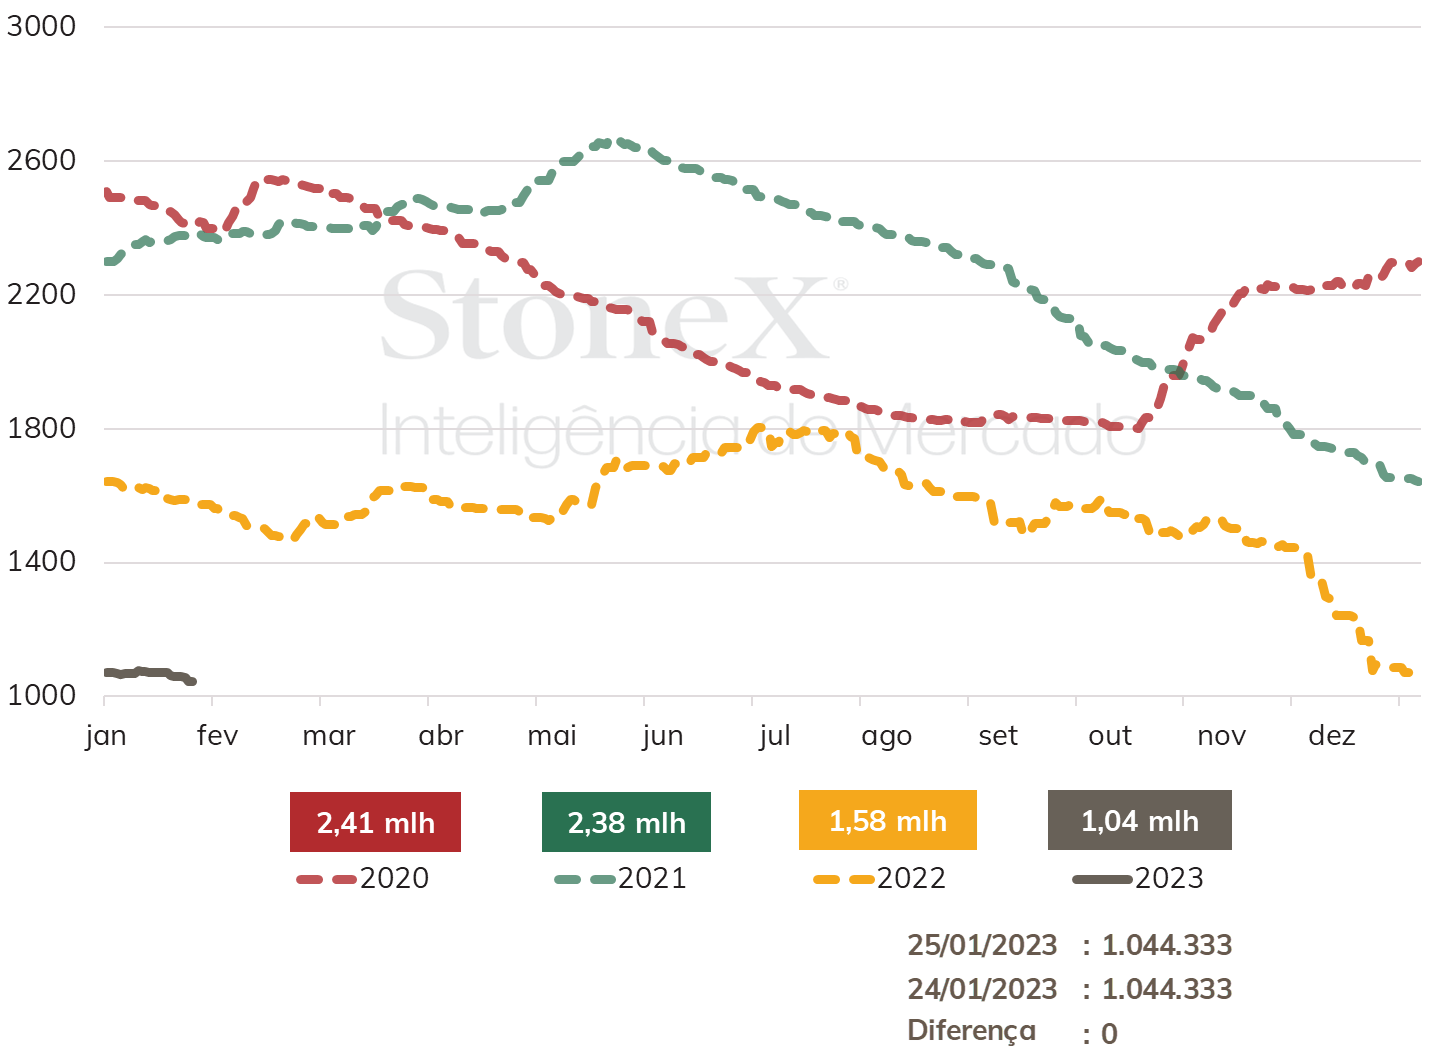
Task: Click the out month label
Action: (x=1110, y=737)
